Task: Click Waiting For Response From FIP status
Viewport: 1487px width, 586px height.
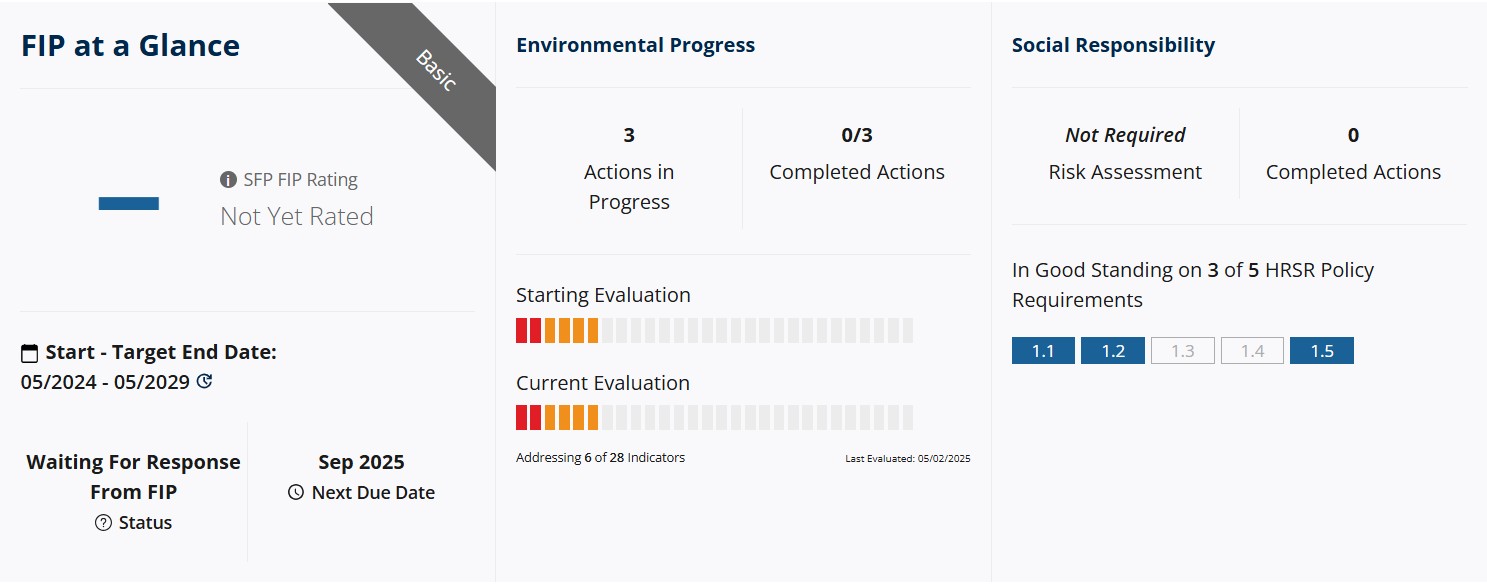Action: (x=133, y=476)
